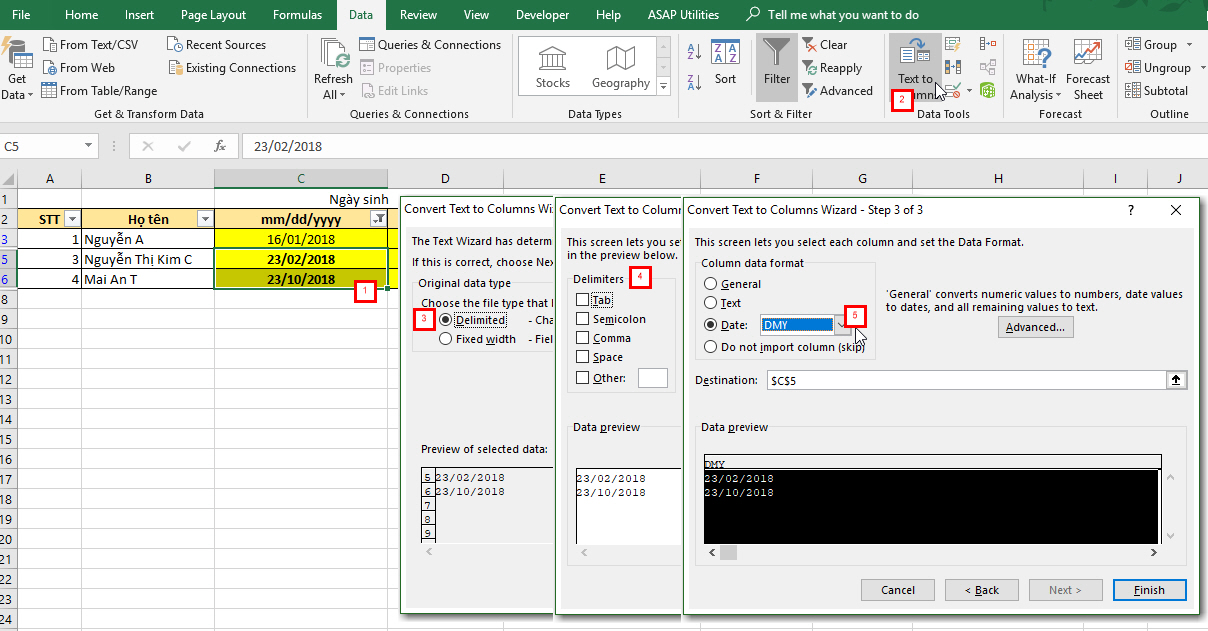Click the Geography data type icon
1208x631 pixels.
point(620,59)
